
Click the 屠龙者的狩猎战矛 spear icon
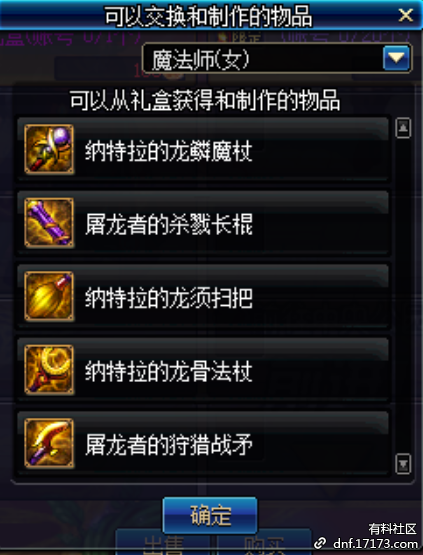pos(49,444)
